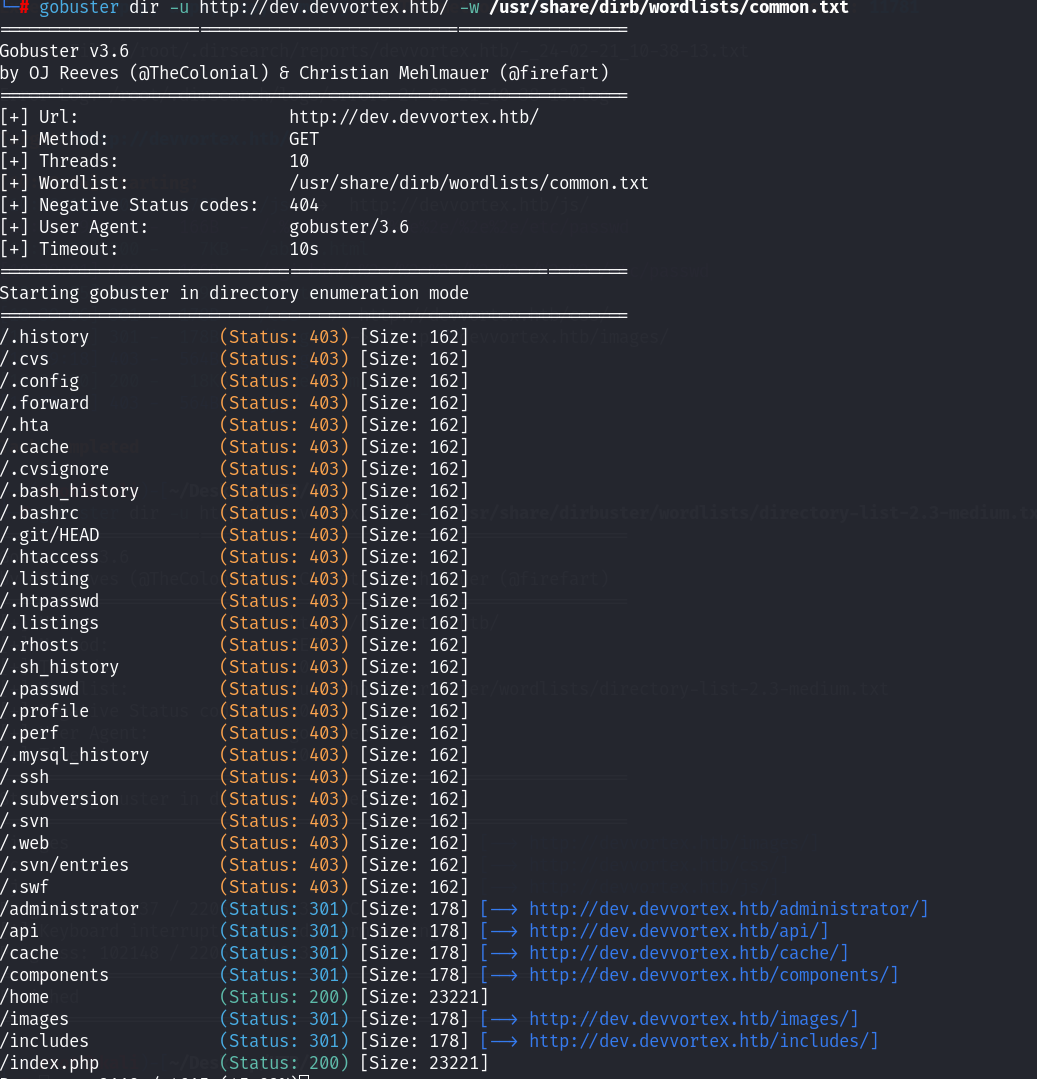The width and height of the screenshot is (1037, 1079).
Task: Select the /.bash_history 403 result
Action: [x=69, y=491]
